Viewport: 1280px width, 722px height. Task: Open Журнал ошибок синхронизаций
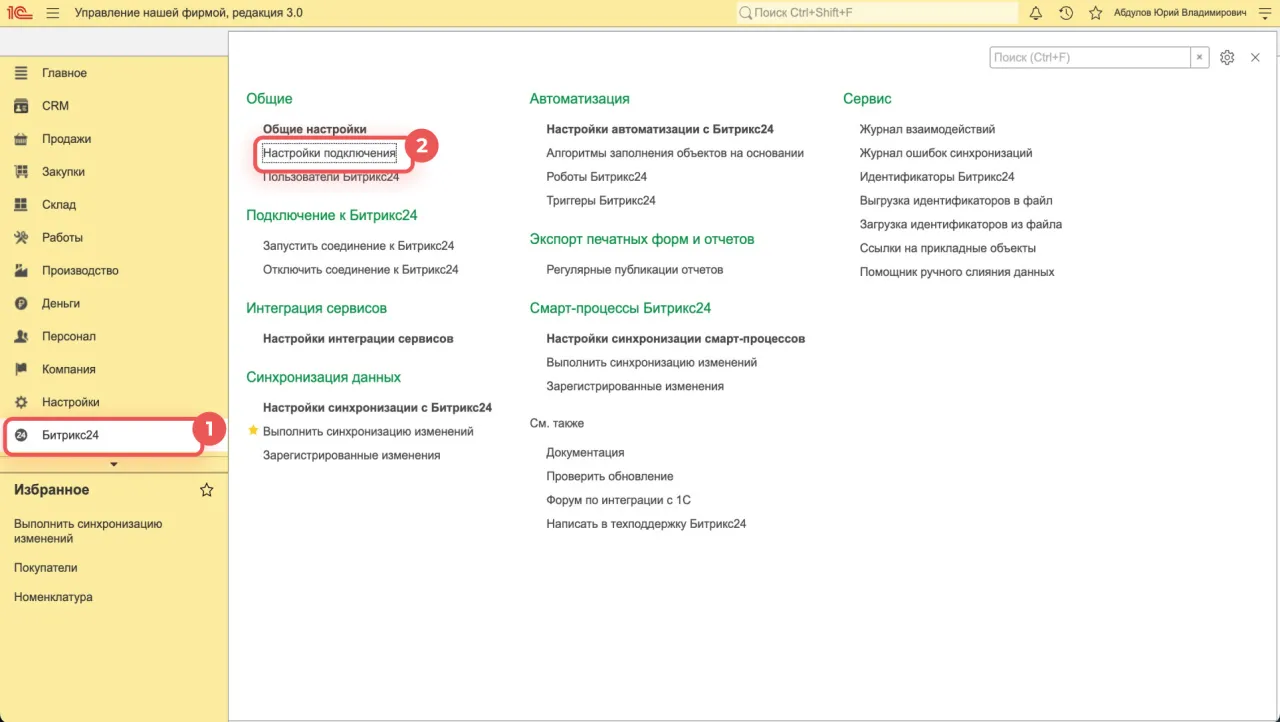pos(946,153)
